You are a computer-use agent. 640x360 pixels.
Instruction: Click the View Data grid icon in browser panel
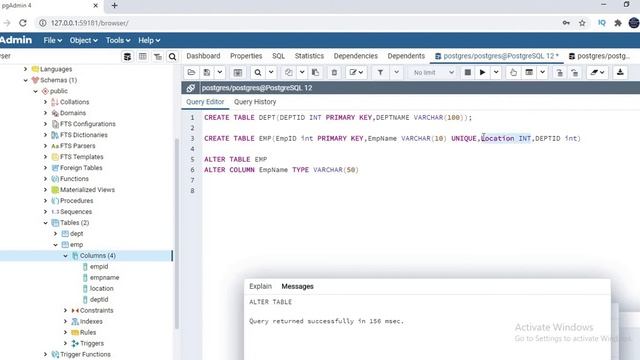pyautogui.click(x=142, y=56)
